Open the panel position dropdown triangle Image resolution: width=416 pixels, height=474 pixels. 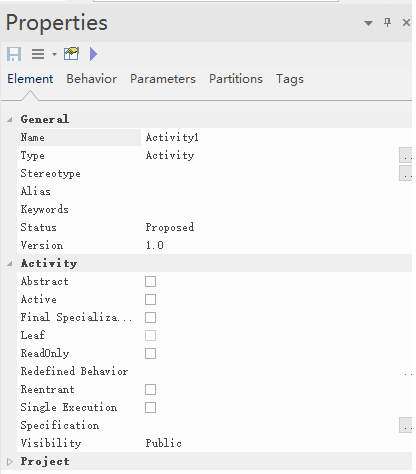click(368, 23)
